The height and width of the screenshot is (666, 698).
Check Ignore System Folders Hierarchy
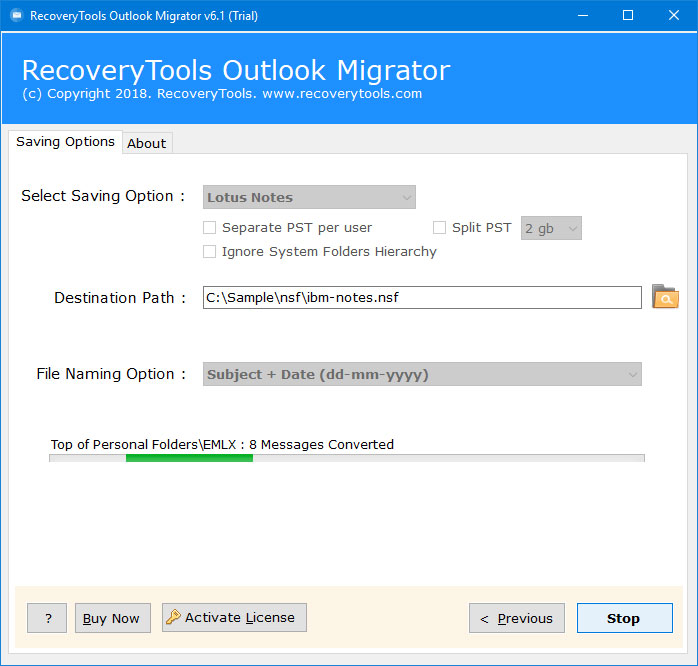tap(209, 252)
